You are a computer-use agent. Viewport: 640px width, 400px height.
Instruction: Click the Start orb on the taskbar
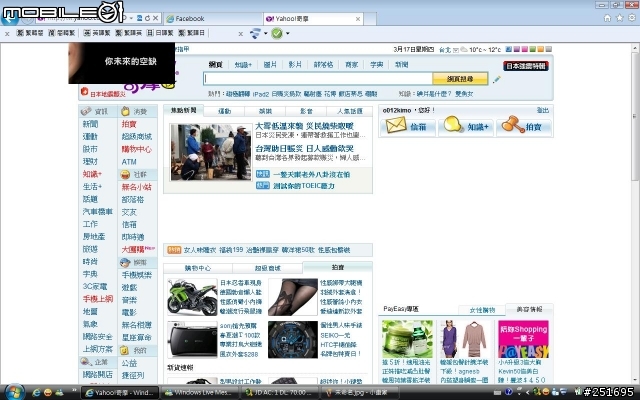pos(14,392)
